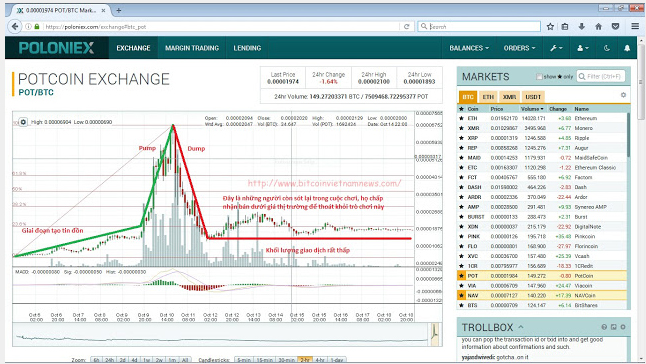Click the magnifier in browser search box

[424, 26]
